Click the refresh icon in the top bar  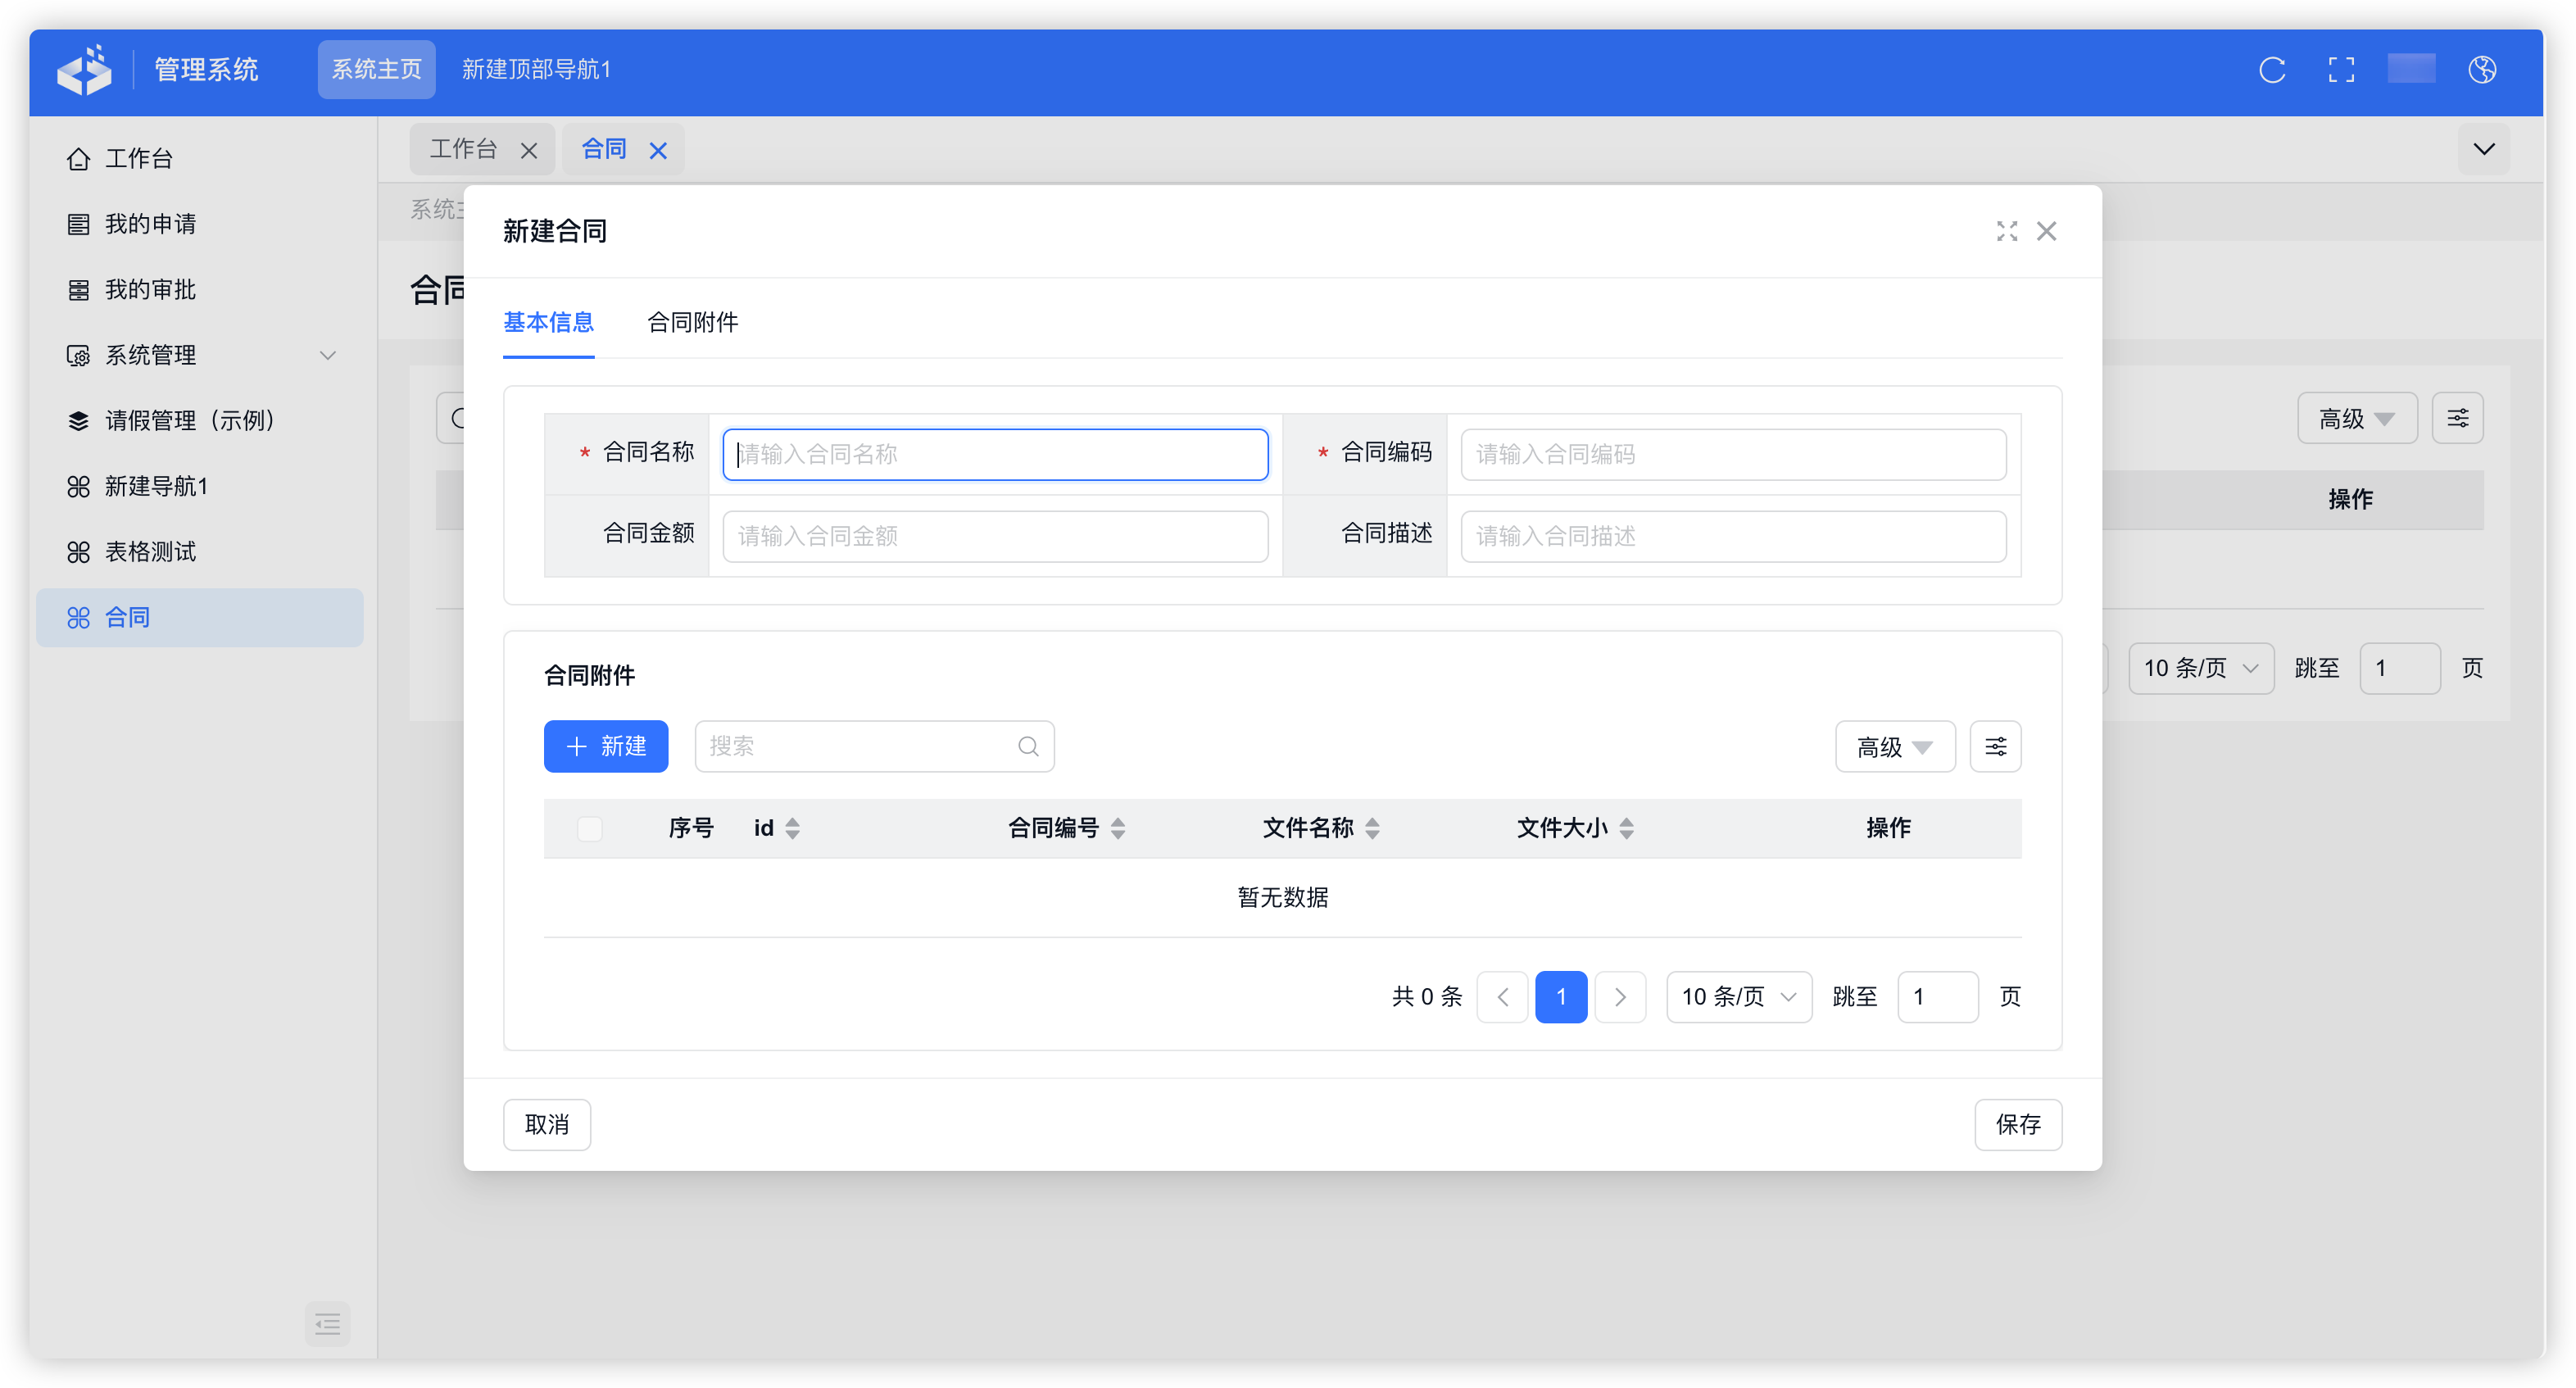pyautogui.click(x=2271, y=70)
